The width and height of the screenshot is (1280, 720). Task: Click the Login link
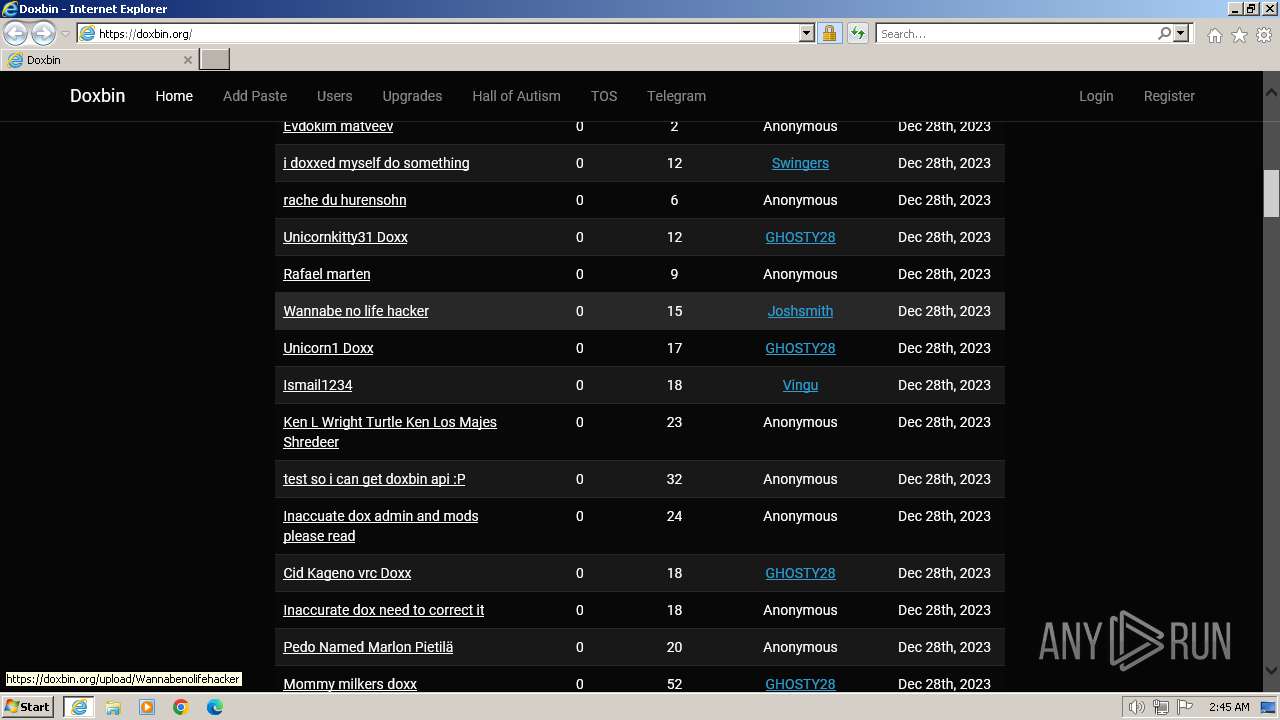click(x=1096, y=96)
